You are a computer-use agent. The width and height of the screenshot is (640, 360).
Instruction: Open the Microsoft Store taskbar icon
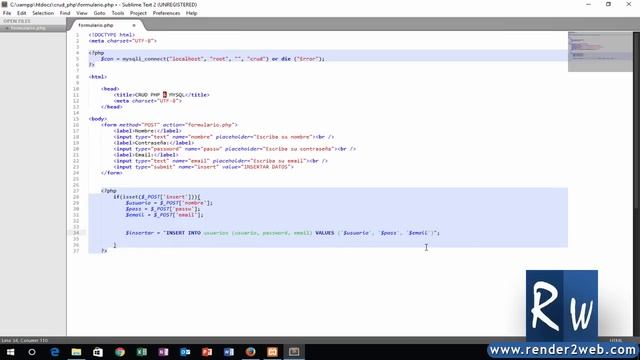[98, 352]
